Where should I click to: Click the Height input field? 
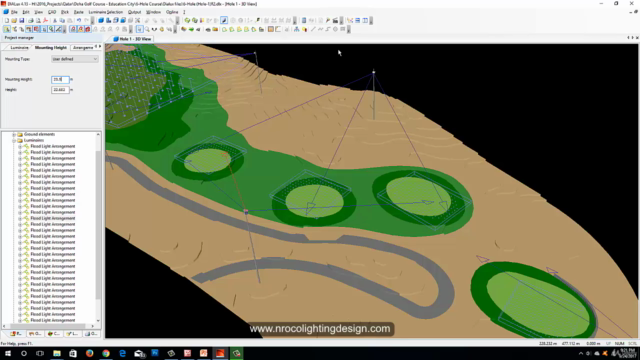pos(60,89)
